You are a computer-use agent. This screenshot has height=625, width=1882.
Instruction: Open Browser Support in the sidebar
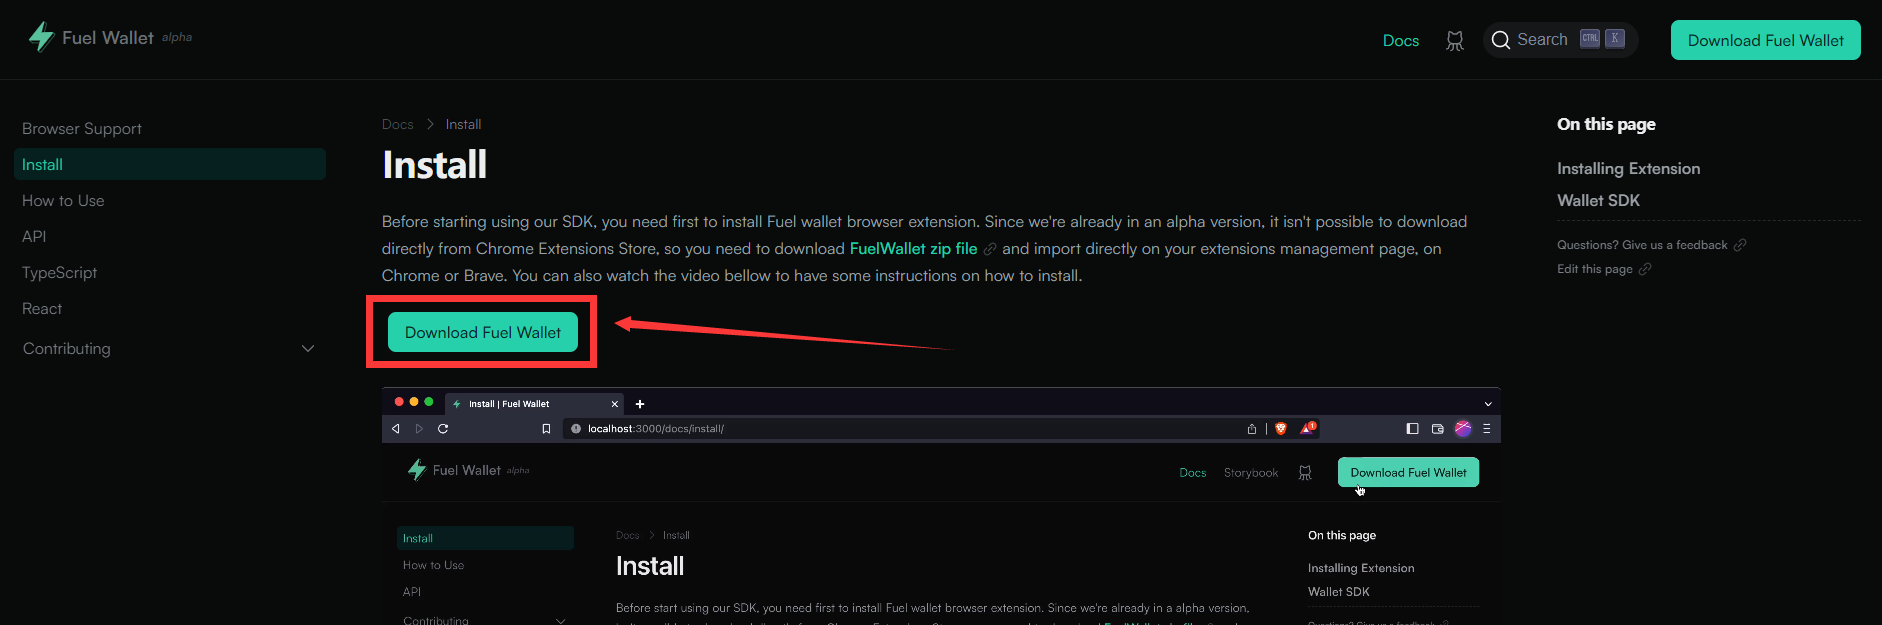82,129
